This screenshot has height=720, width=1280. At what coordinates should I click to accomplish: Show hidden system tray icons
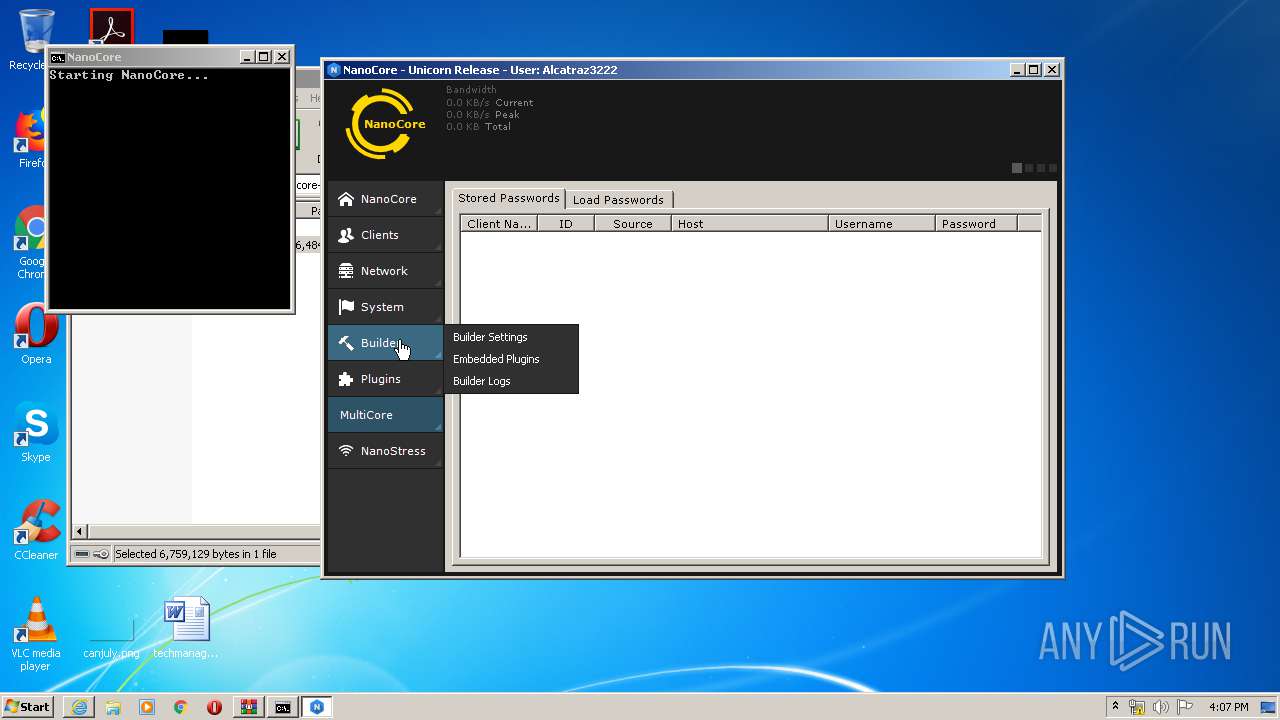coord(1115,707)
